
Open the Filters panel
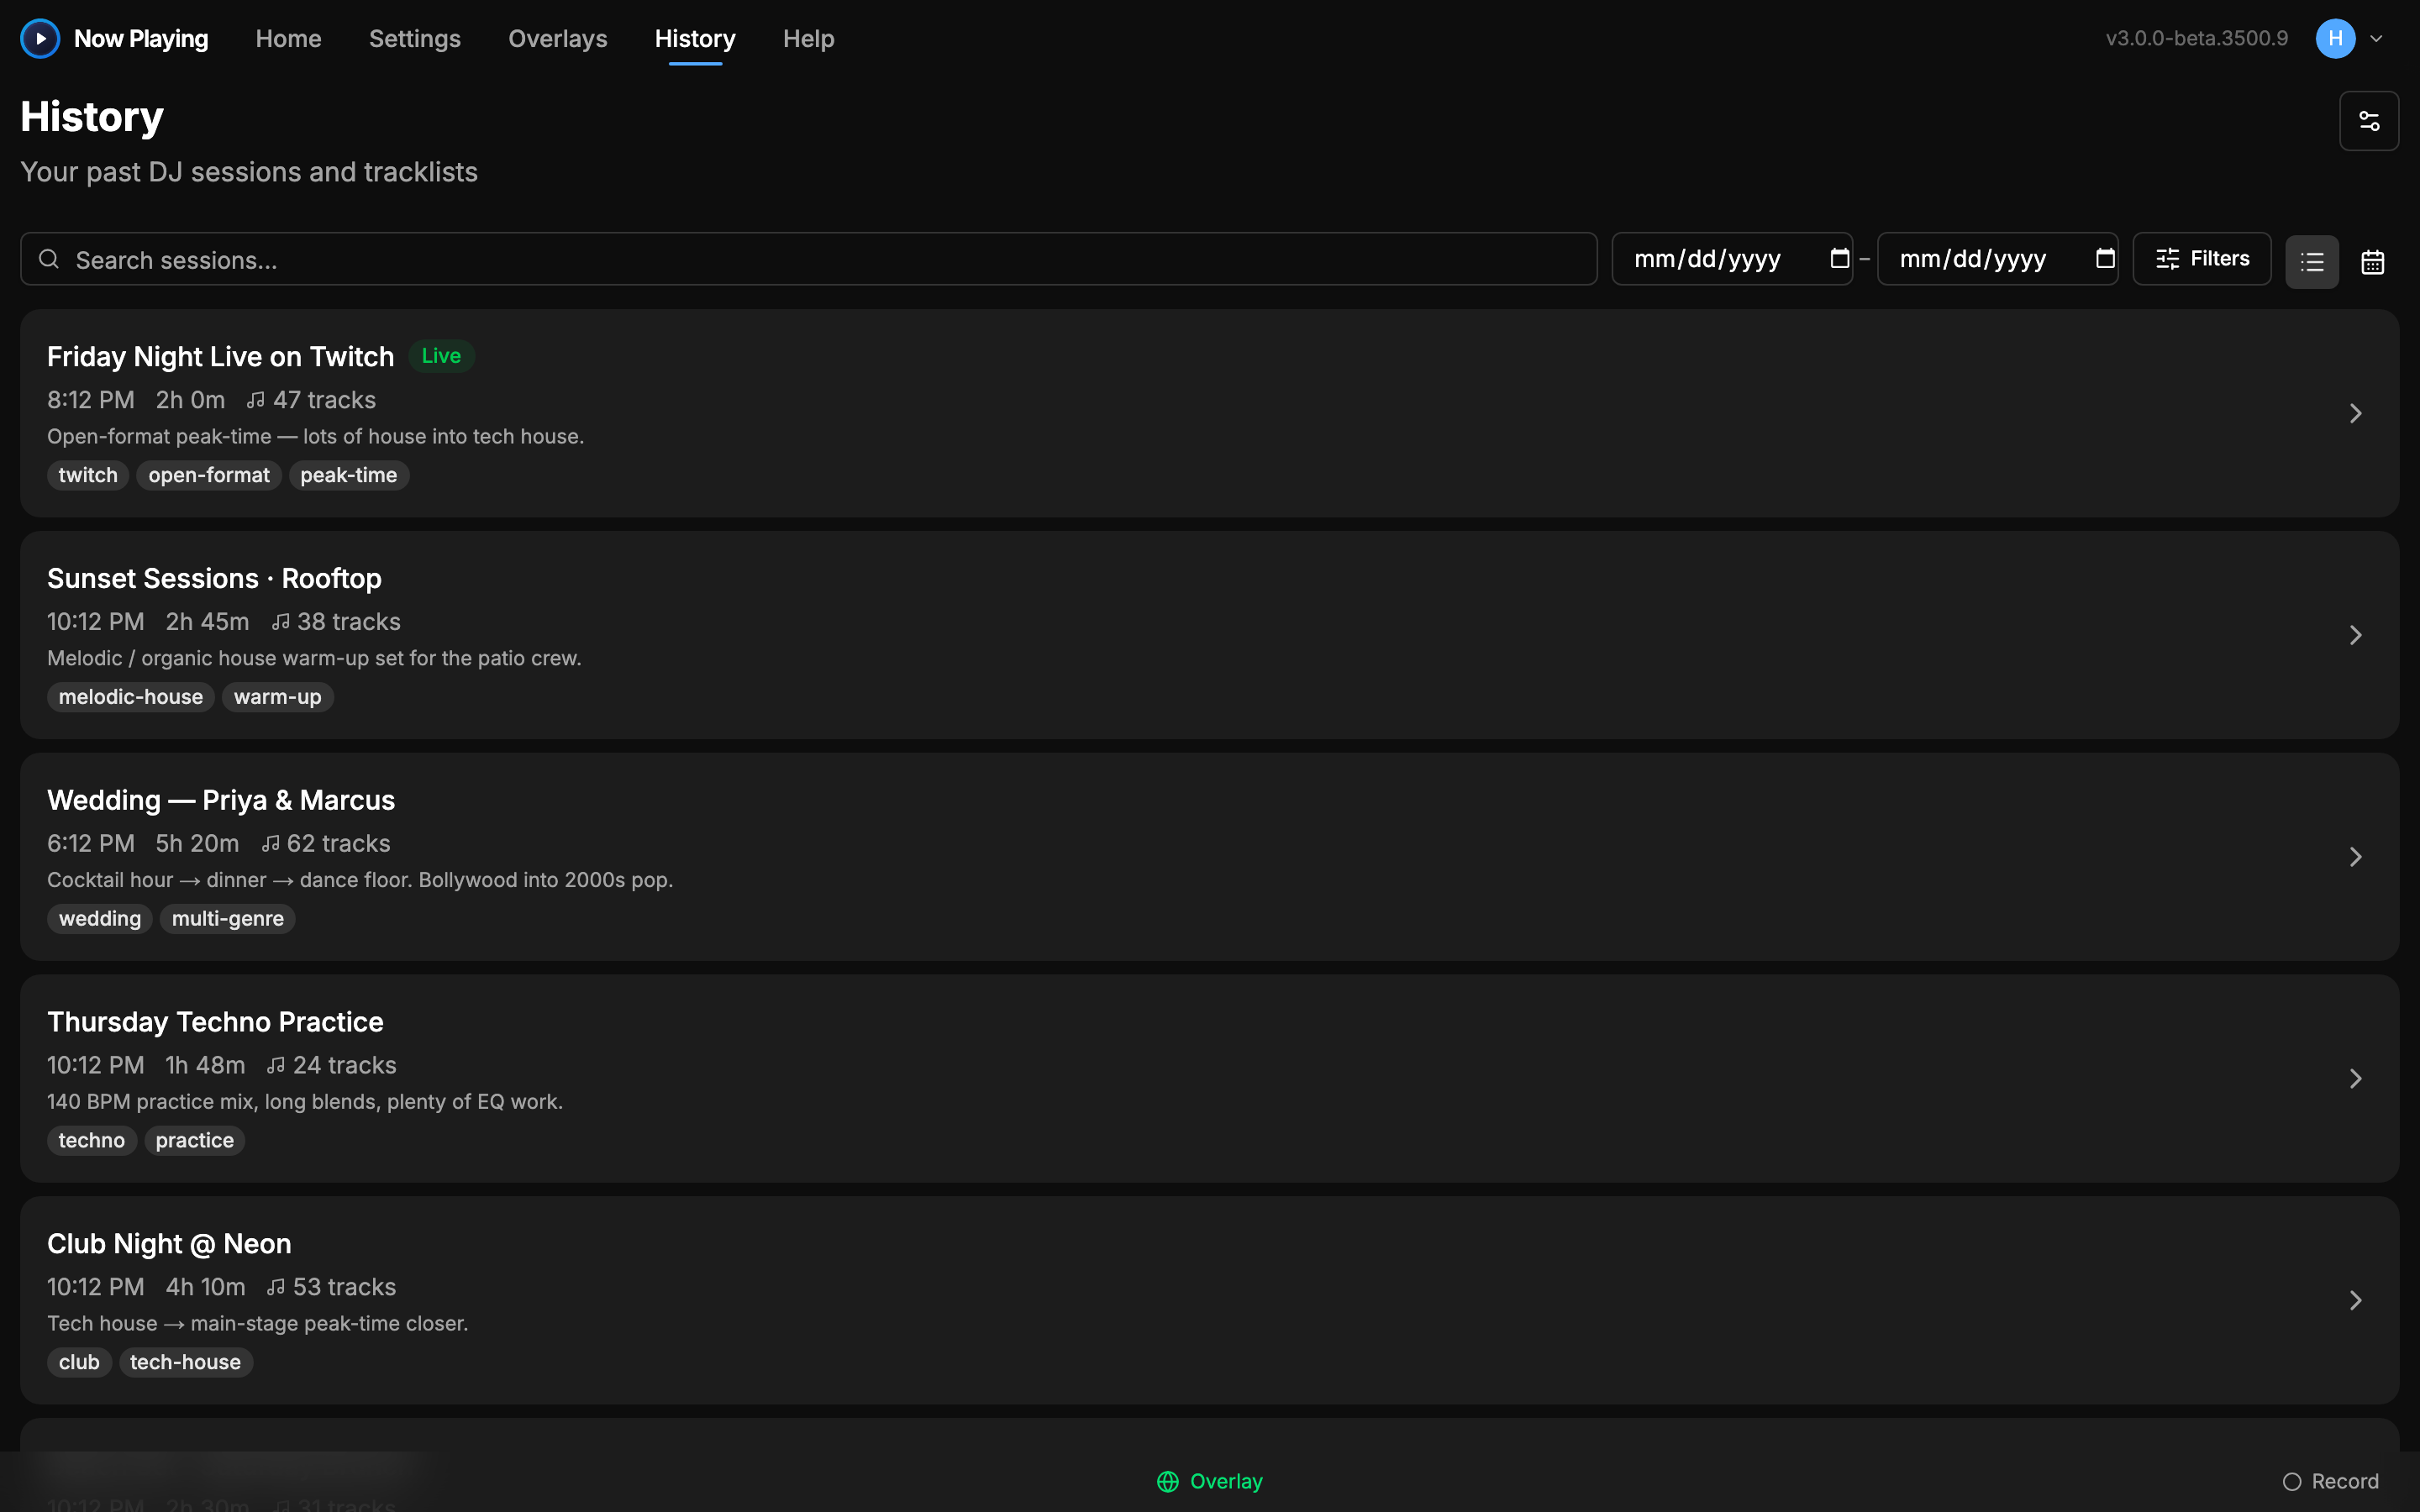pyautogui.click(x=2202, y=259)
